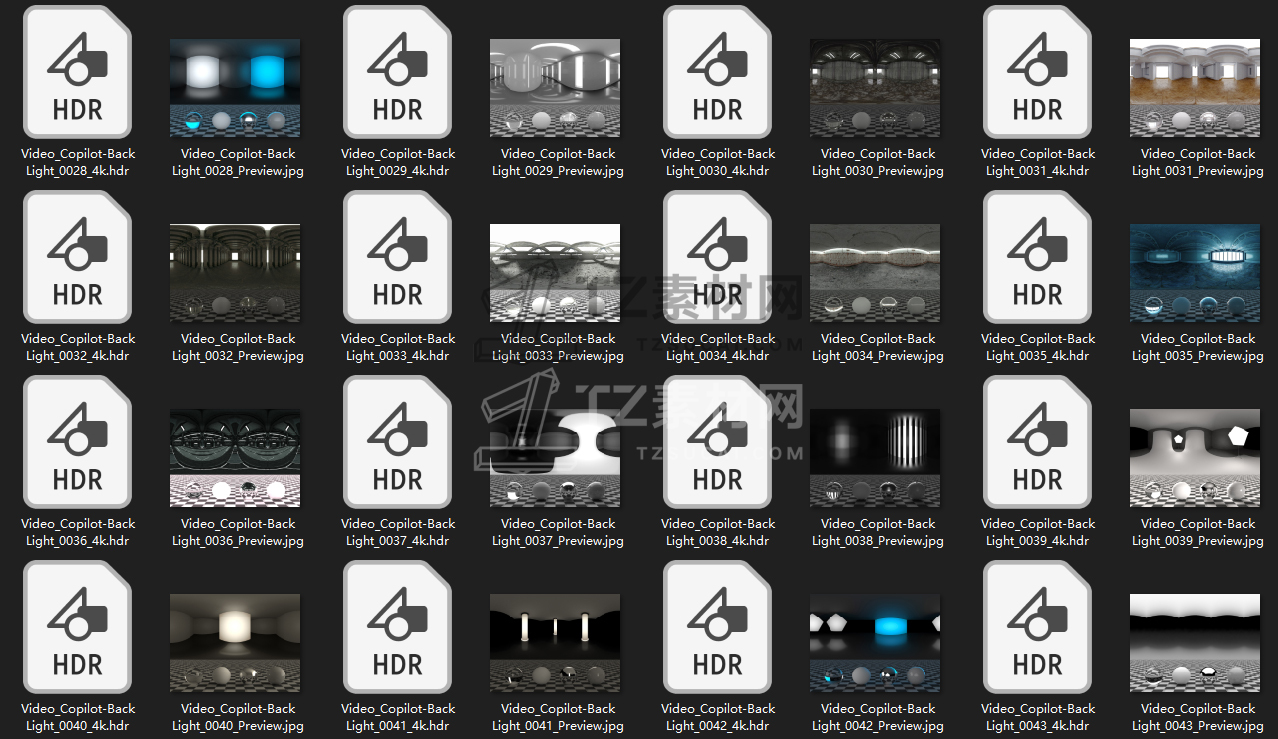Select the BackLight_0040_4k.hdr file icon
1278x739 pixels.
click(78, 627)
